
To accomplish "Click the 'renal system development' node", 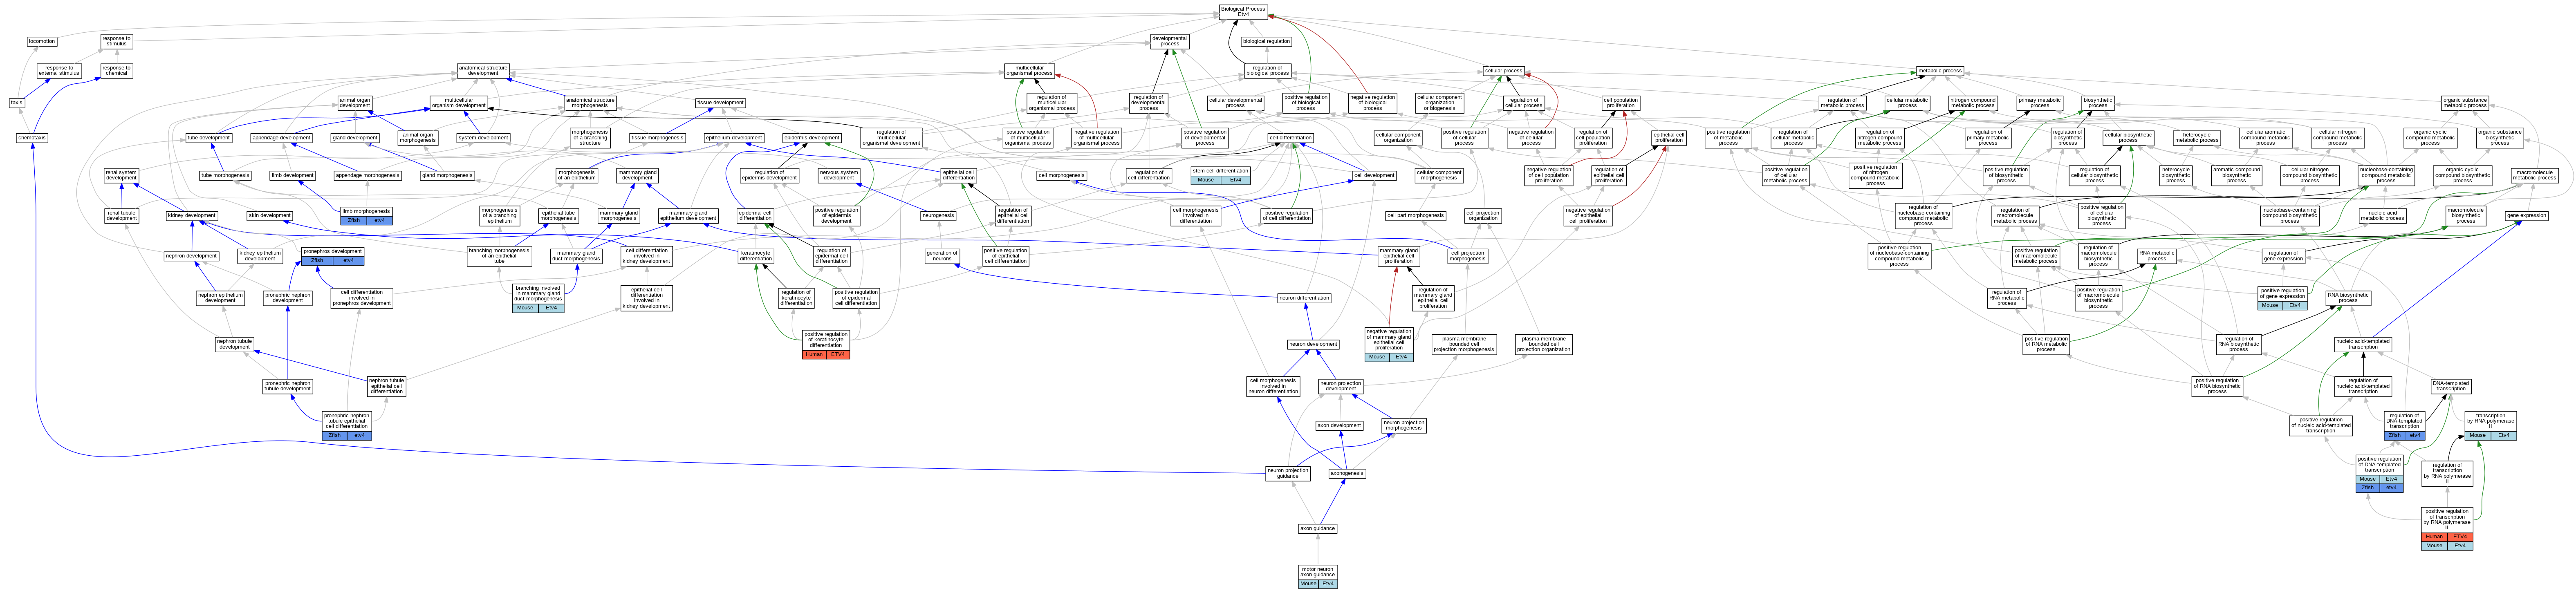I will point(121,175).
